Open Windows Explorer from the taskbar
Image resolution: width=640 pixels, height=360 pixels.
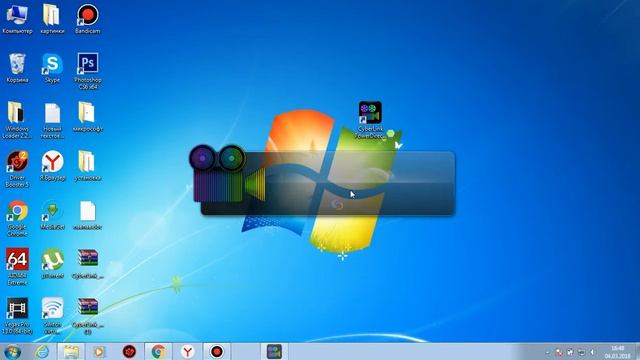point(71,351)
